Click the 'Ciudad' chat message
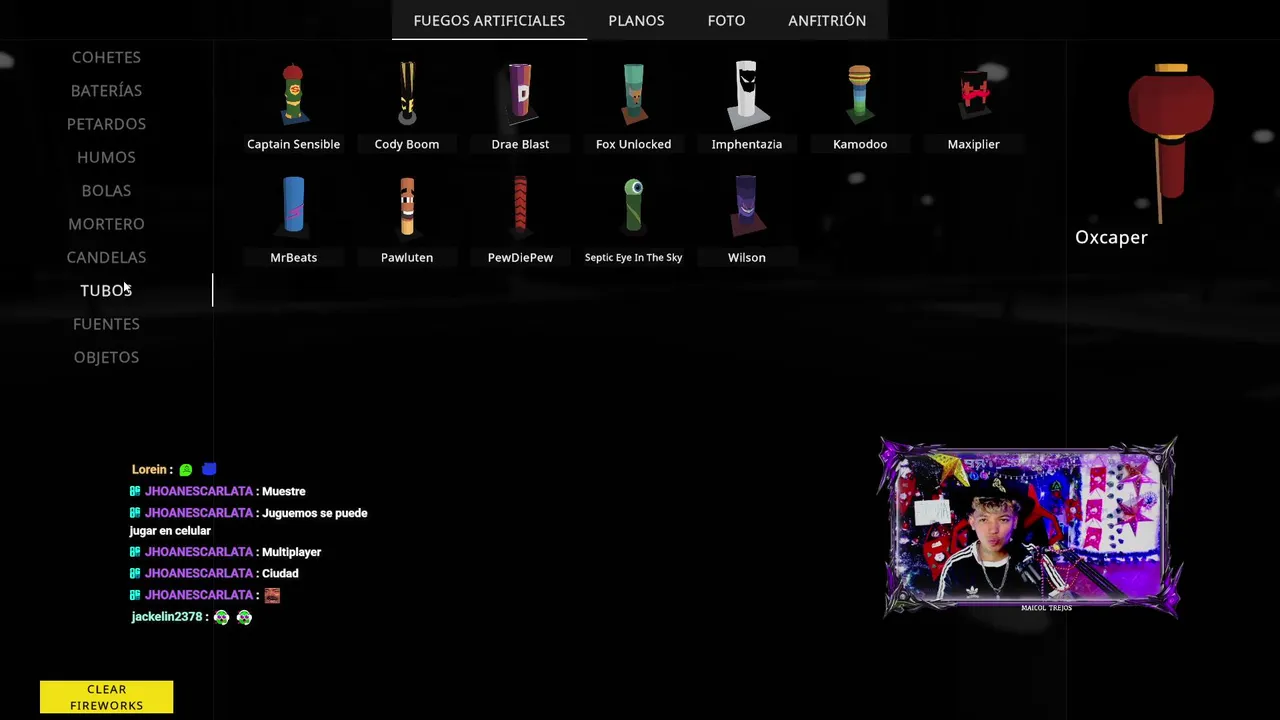The height and width of the screenshot is (720, 1280). pyautogui.click(x=280, y=573)
